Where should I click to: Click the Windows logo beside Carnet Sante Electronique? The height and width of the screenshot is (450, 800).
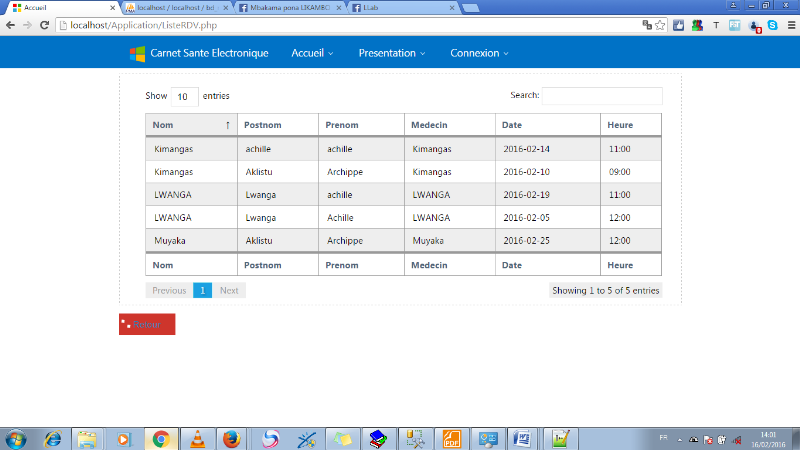[137, 54]
